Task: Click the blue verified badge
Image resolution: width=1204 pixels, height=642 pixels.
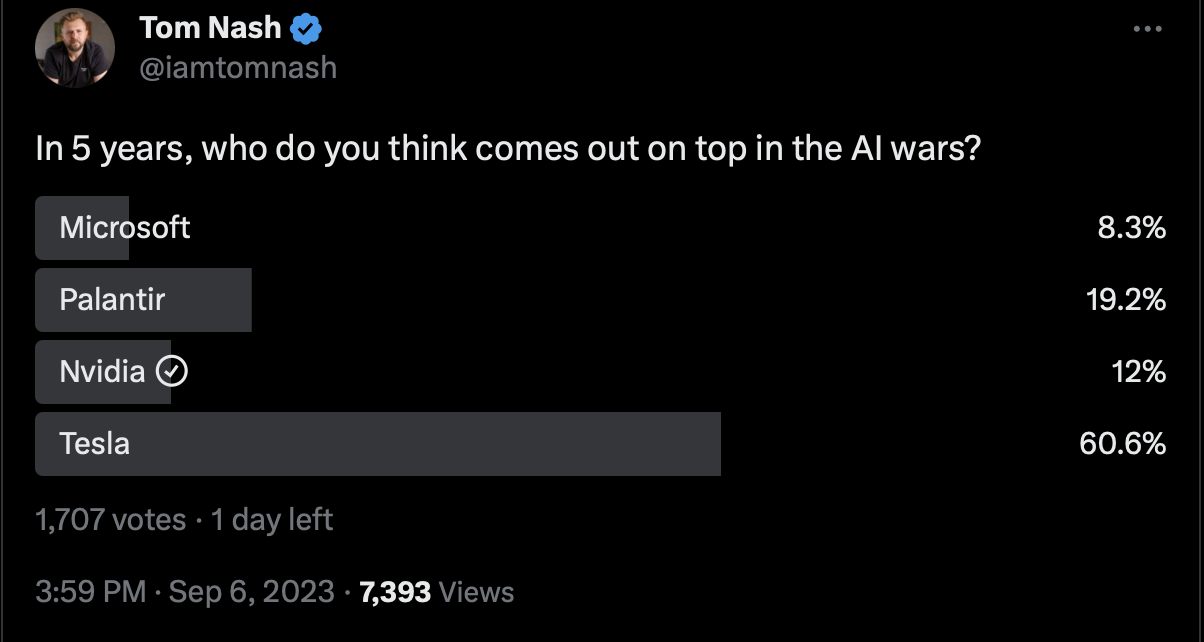Action: point(305,29)
